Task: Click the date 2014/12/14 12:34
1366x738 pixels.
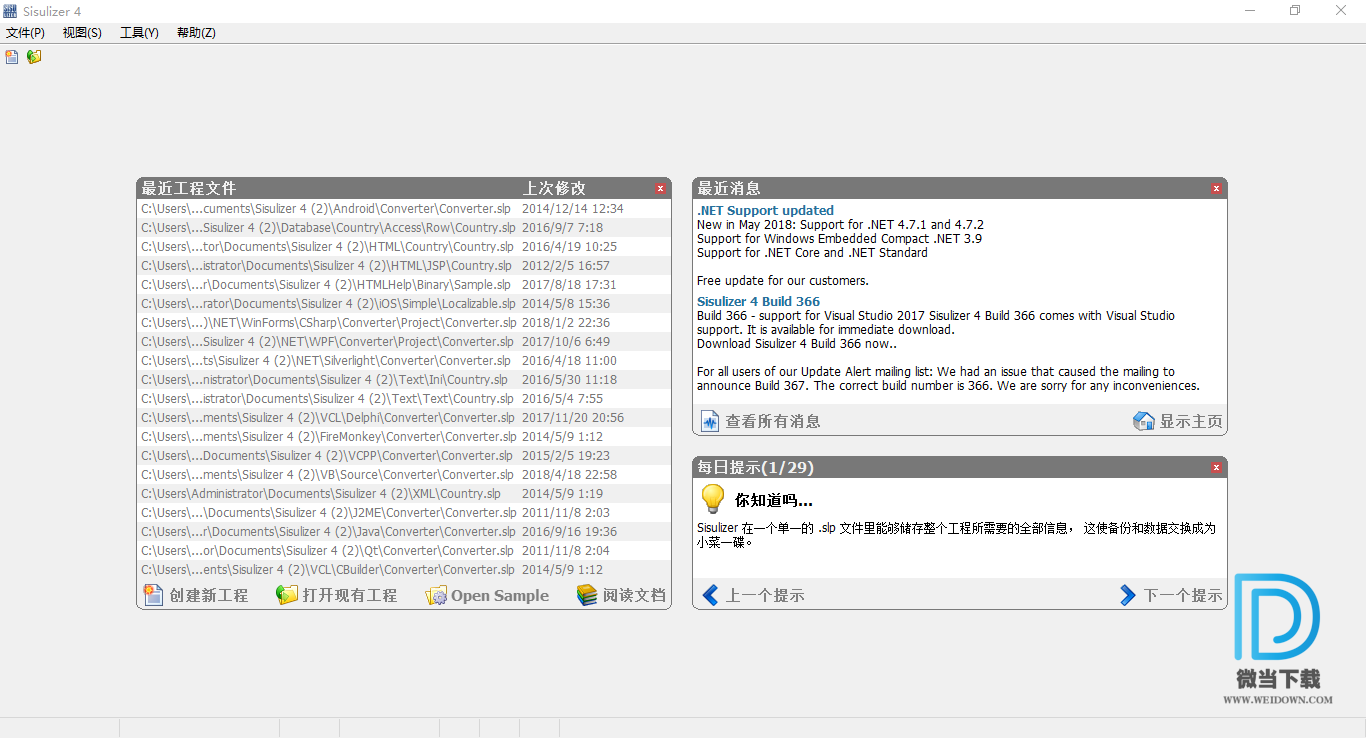Action: [573, 209]
